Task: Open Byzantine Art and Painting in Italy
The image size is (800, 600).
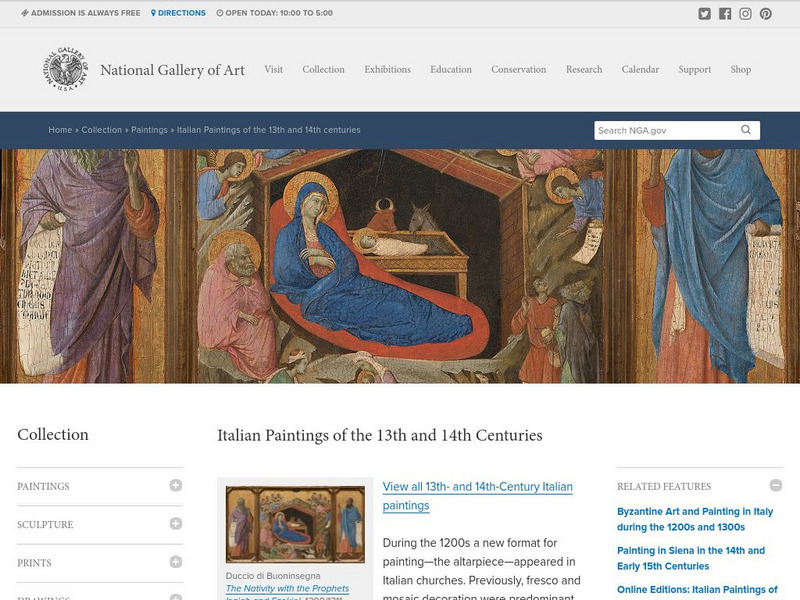Action: [x=694, y=519]
